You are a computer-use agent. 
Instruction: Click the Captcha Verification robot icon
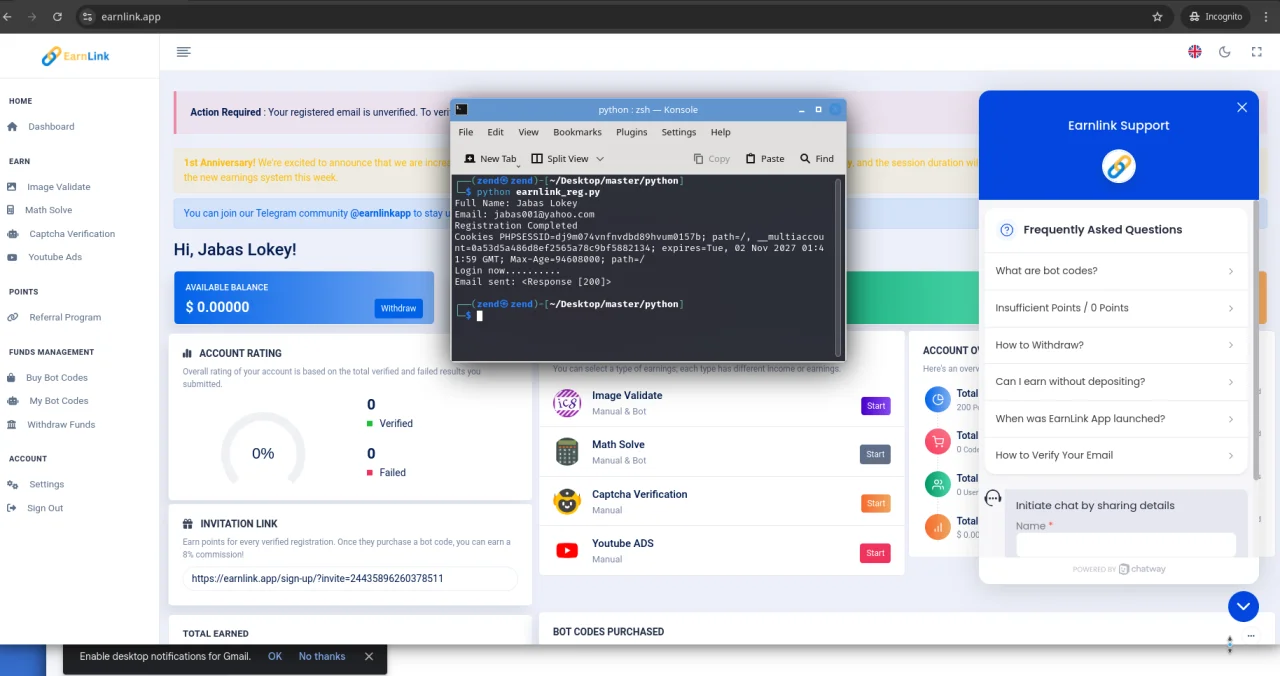click(567, 501)
